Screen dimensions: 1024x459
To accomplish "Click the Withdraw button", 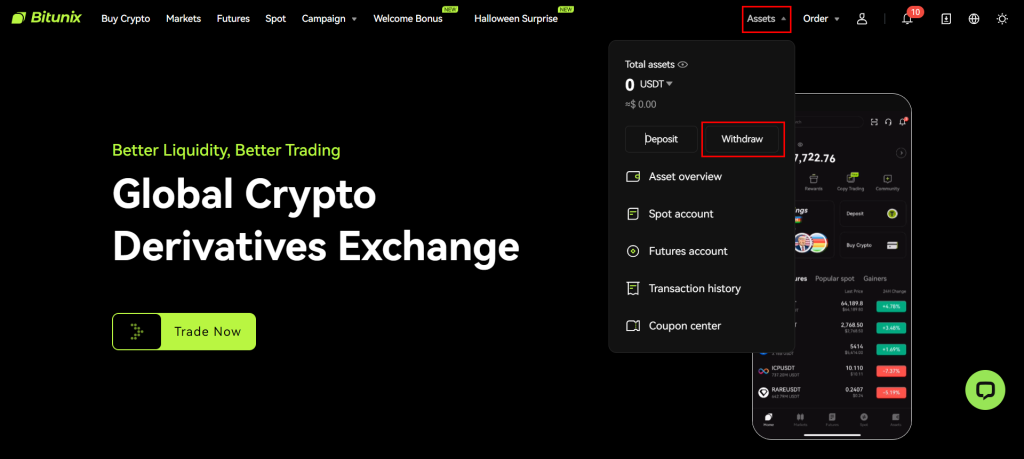I will pos(743,139).
